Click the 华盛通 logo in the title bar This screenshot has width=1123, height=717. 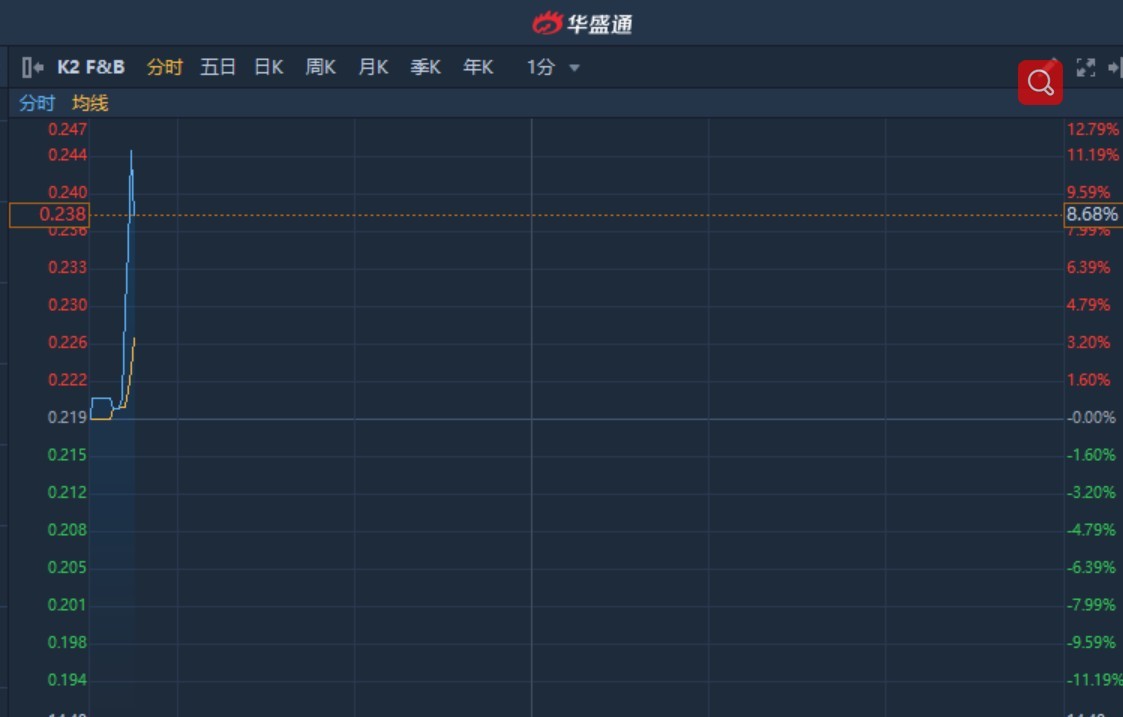point(582,24)
